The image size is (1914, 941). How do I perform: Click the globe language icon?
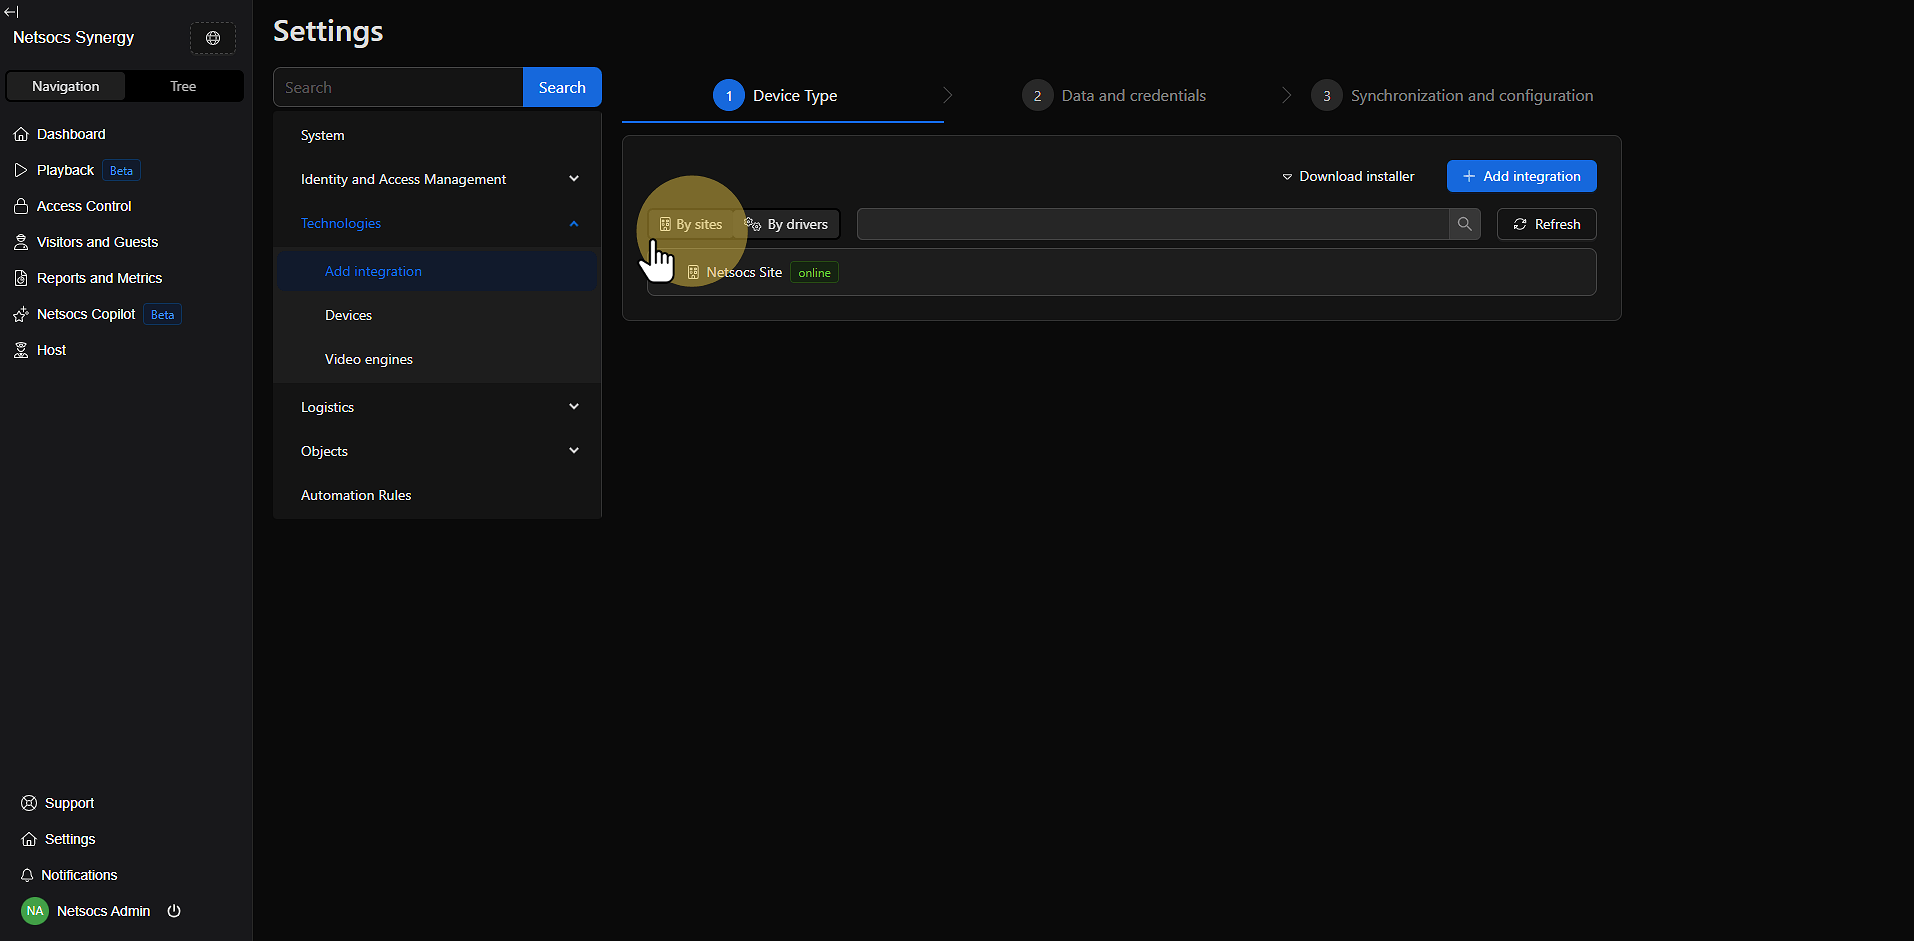coord(213,38)
